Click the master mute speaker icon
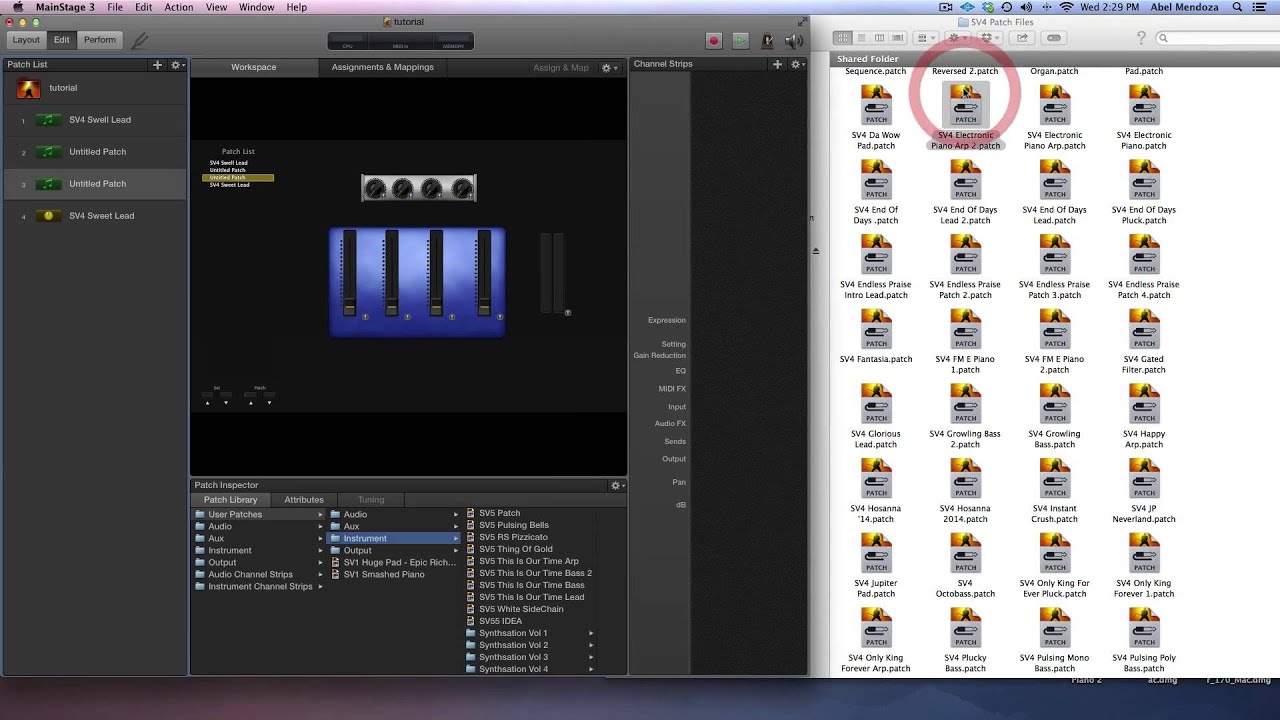 [x=794, y=40]
